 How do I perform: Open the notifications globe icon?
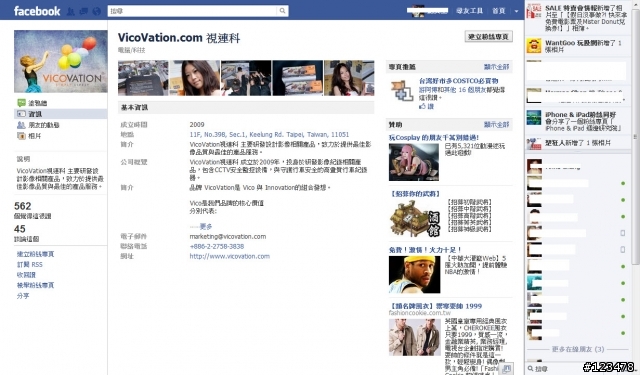(x=96, y=11)
